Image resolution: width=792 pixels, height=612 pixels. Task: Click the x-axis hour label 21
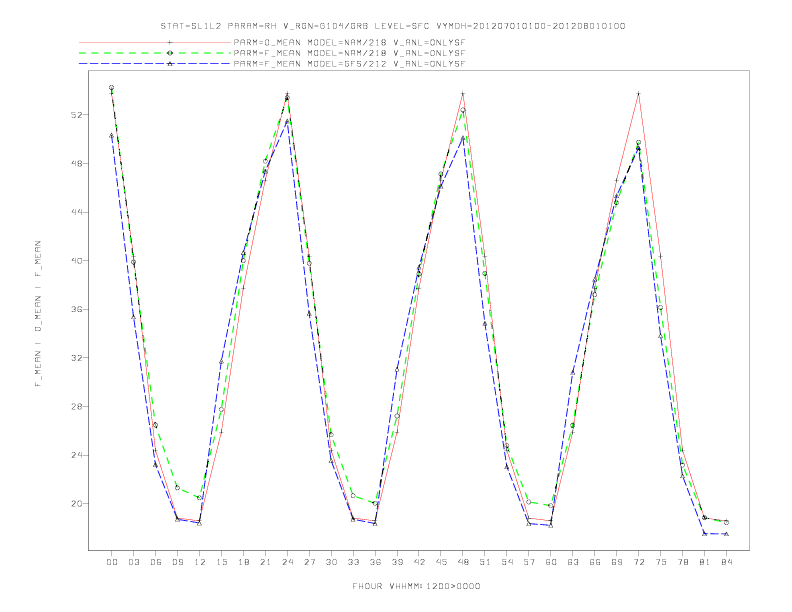(265, 562)
